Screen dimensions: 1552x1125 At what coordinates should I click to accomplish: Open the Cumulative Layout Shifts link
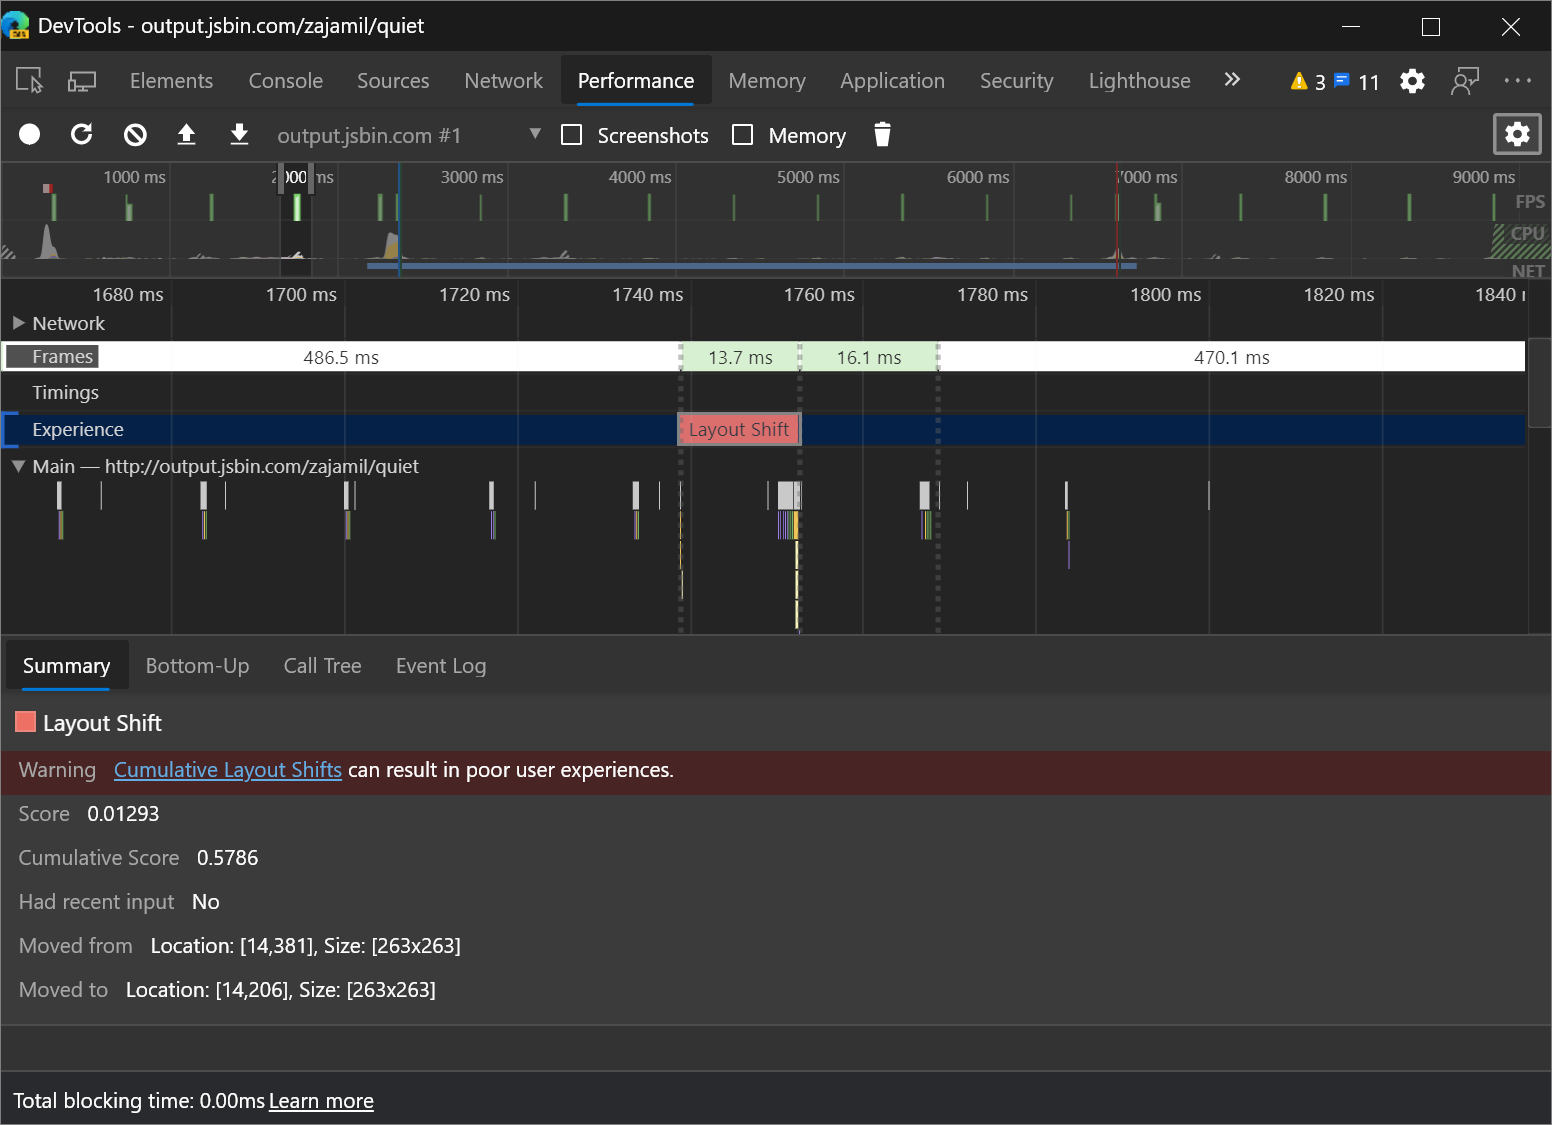tap(228, 770)
